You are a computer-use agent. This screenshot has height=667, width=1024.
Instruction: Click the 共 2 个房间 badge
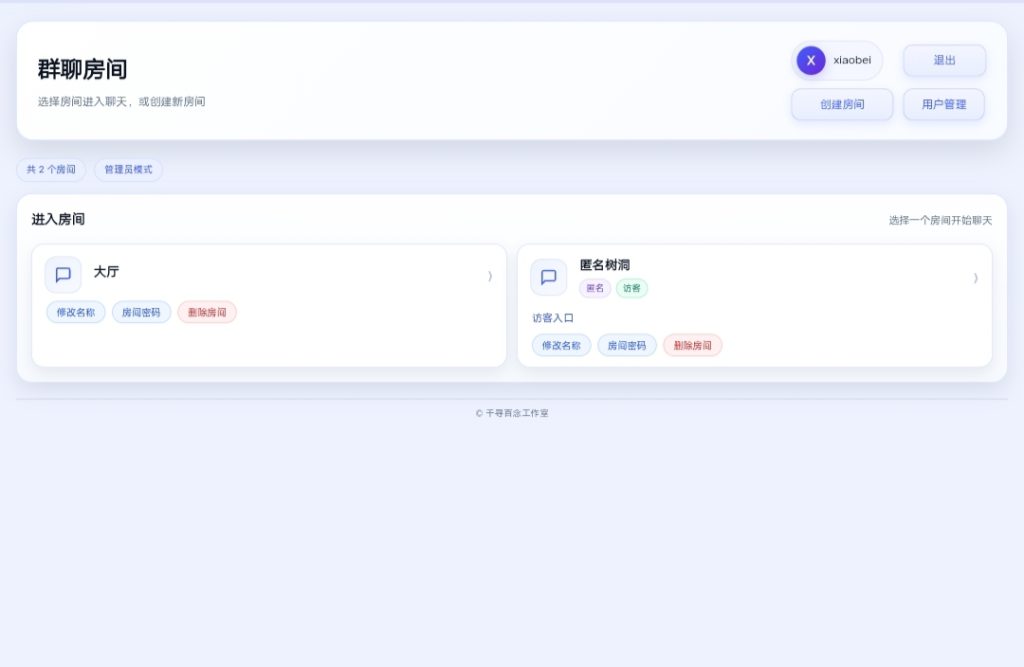(51, 170)
